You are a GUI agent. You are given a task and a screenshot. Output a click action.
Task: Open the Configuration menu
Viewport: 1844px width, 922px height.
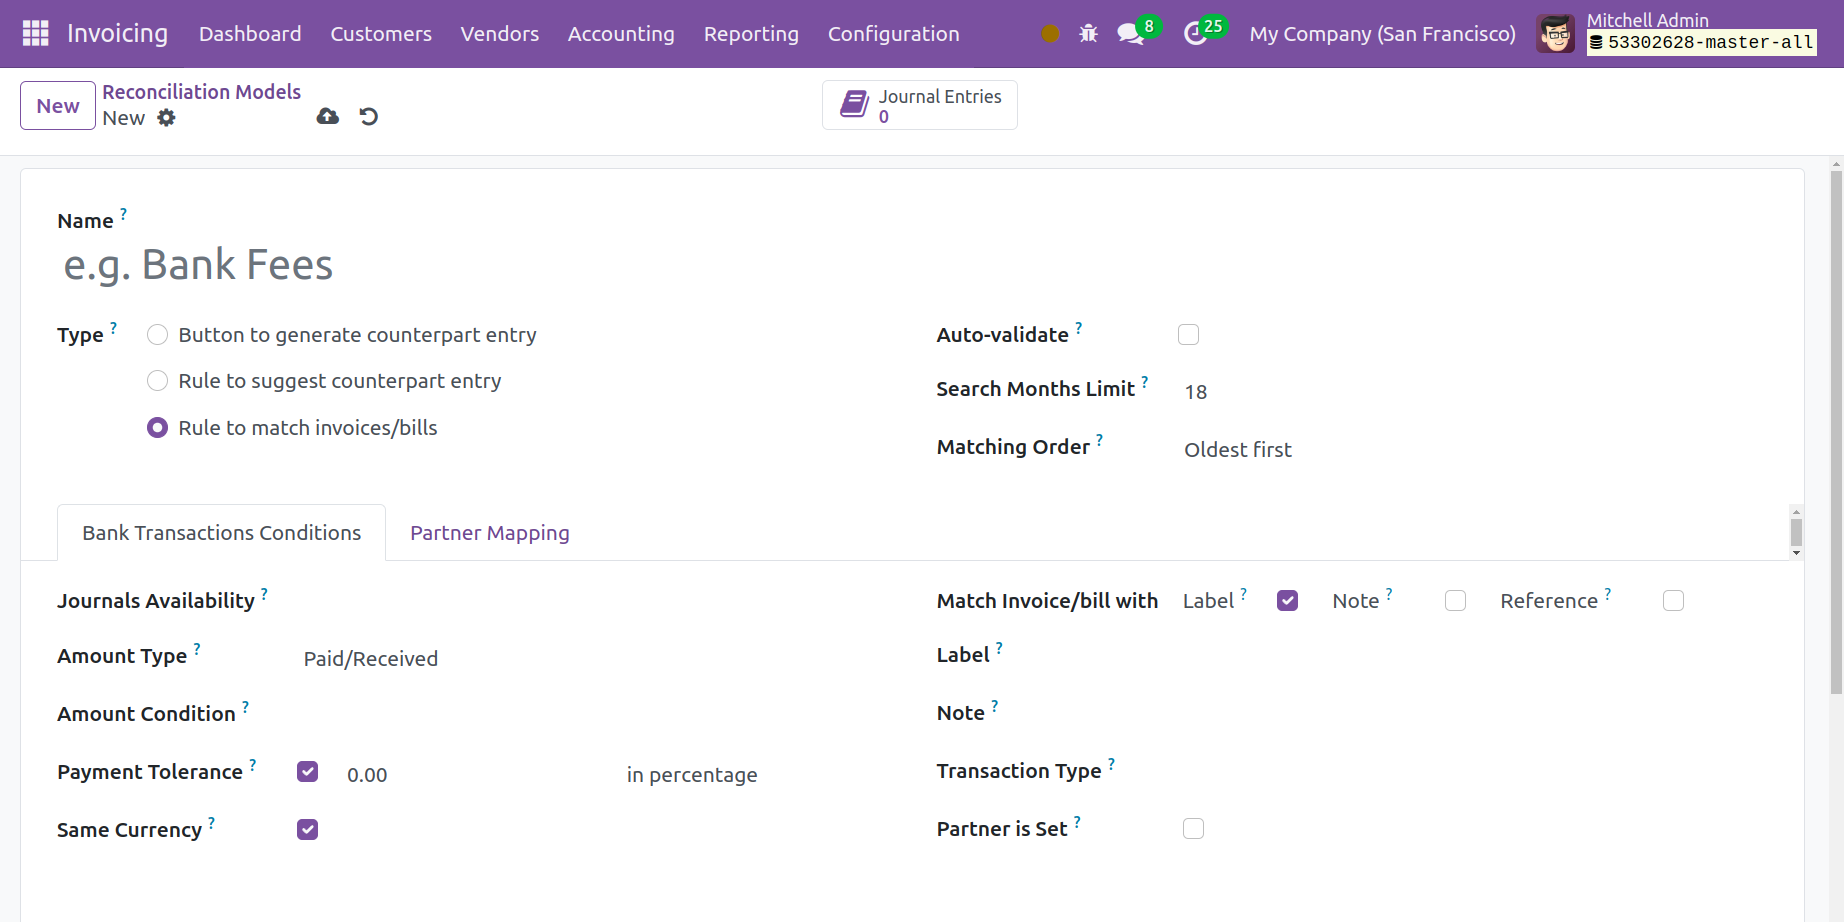[893, 34]
